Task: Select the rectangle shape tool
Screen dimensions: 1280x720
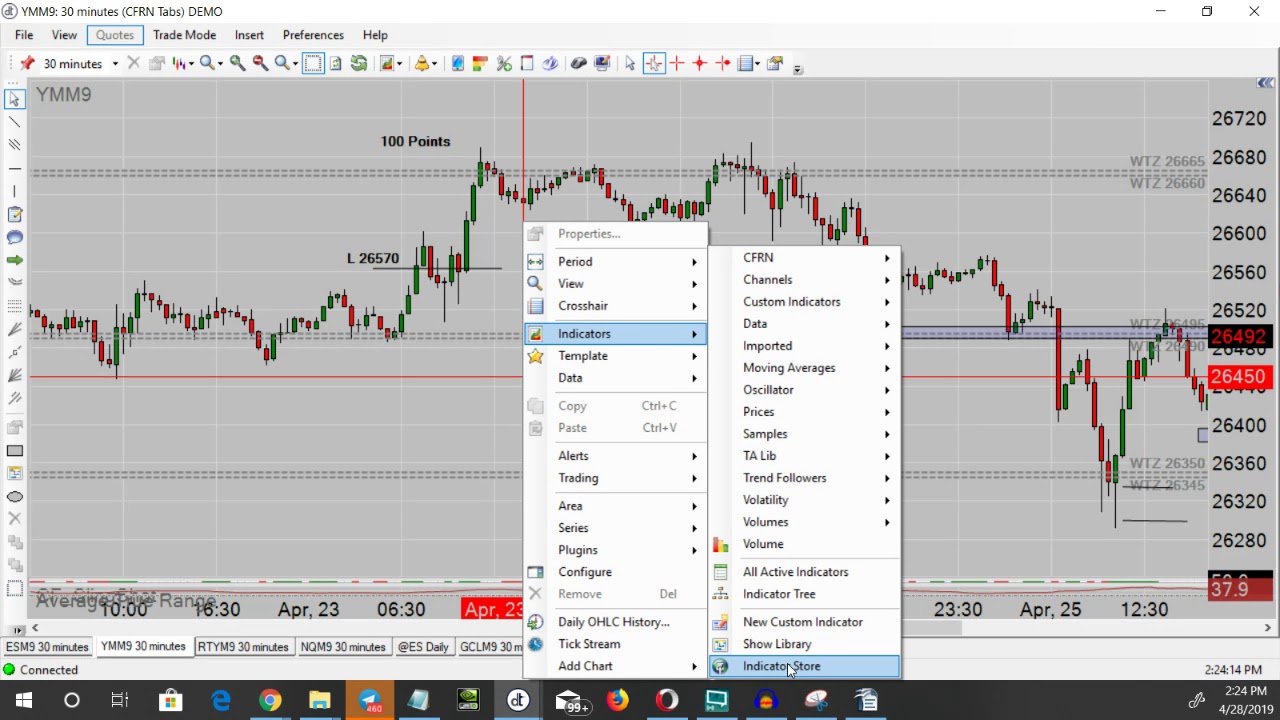Action: [x=14, y=451]
